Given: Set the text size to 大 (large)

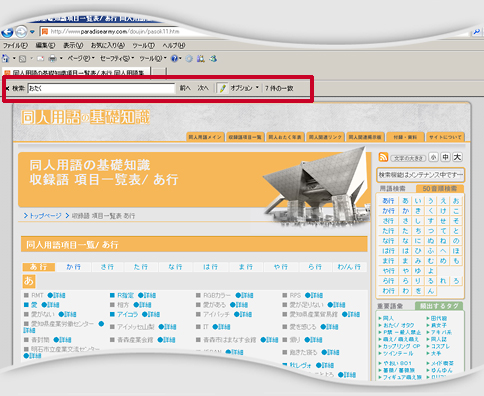Looking at the screenshot, I should [457, 157].
